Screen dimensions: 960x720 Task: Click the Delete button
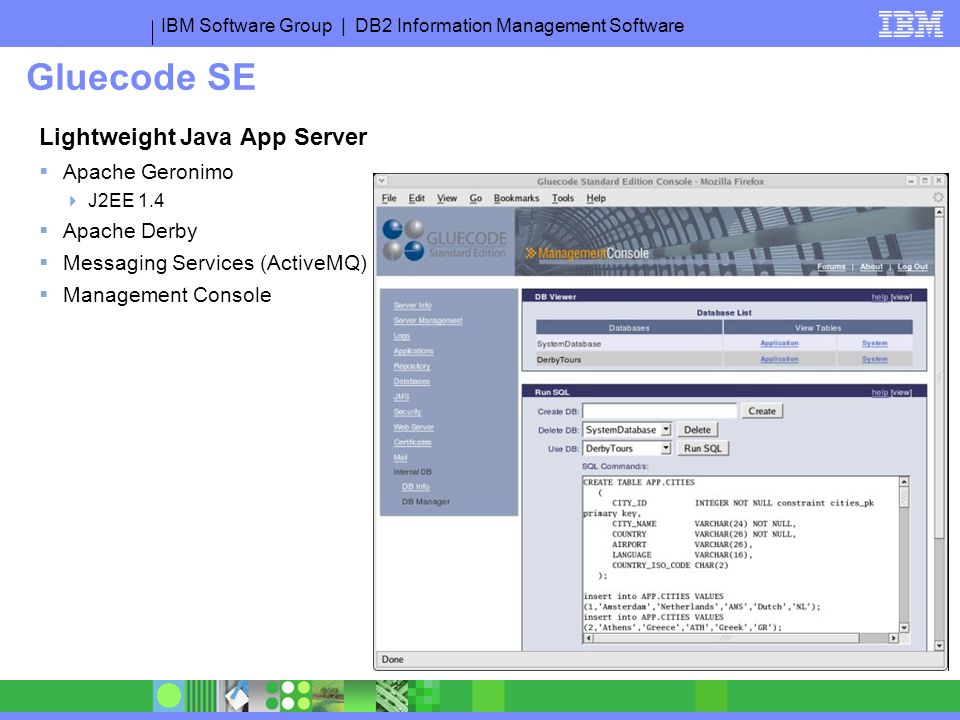[697, 430]
